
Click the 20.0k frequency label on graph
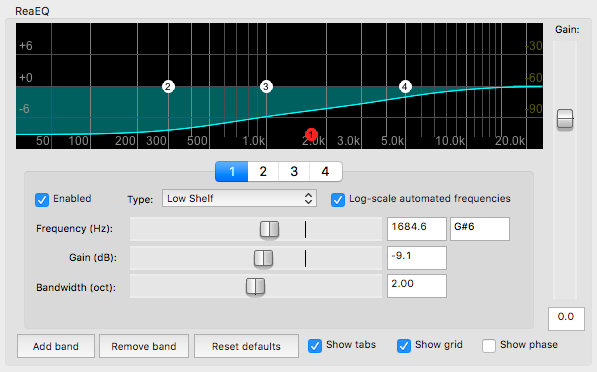[x=510, y=141]
